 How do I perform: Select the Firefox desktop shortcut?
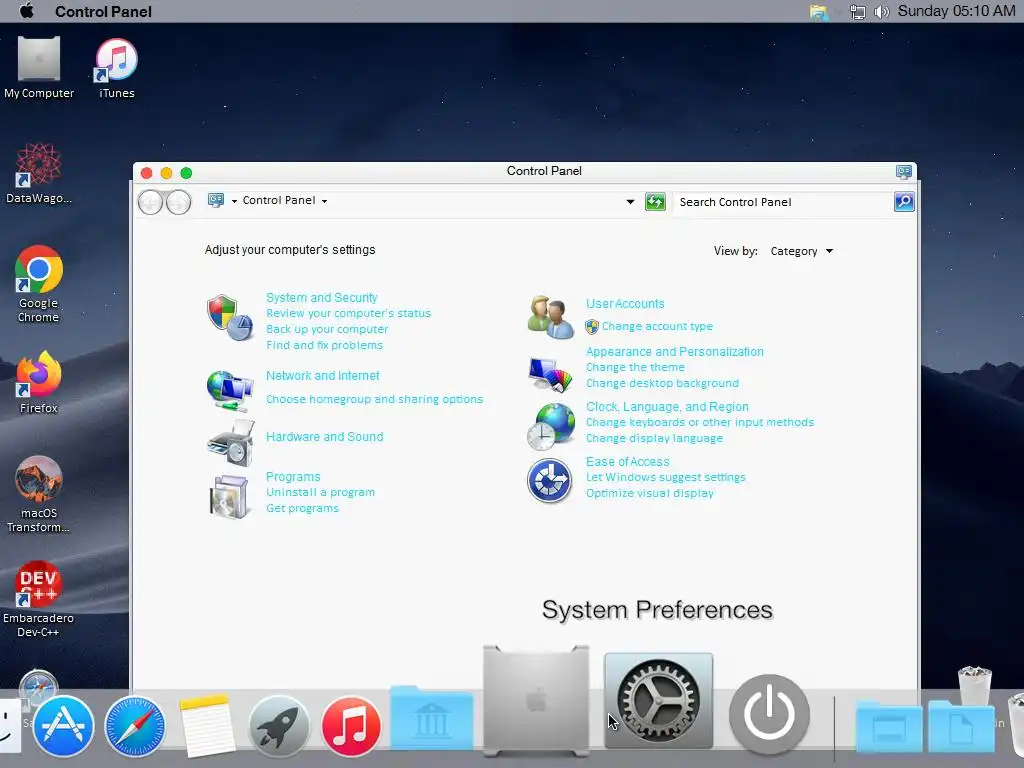pos(39,382)
